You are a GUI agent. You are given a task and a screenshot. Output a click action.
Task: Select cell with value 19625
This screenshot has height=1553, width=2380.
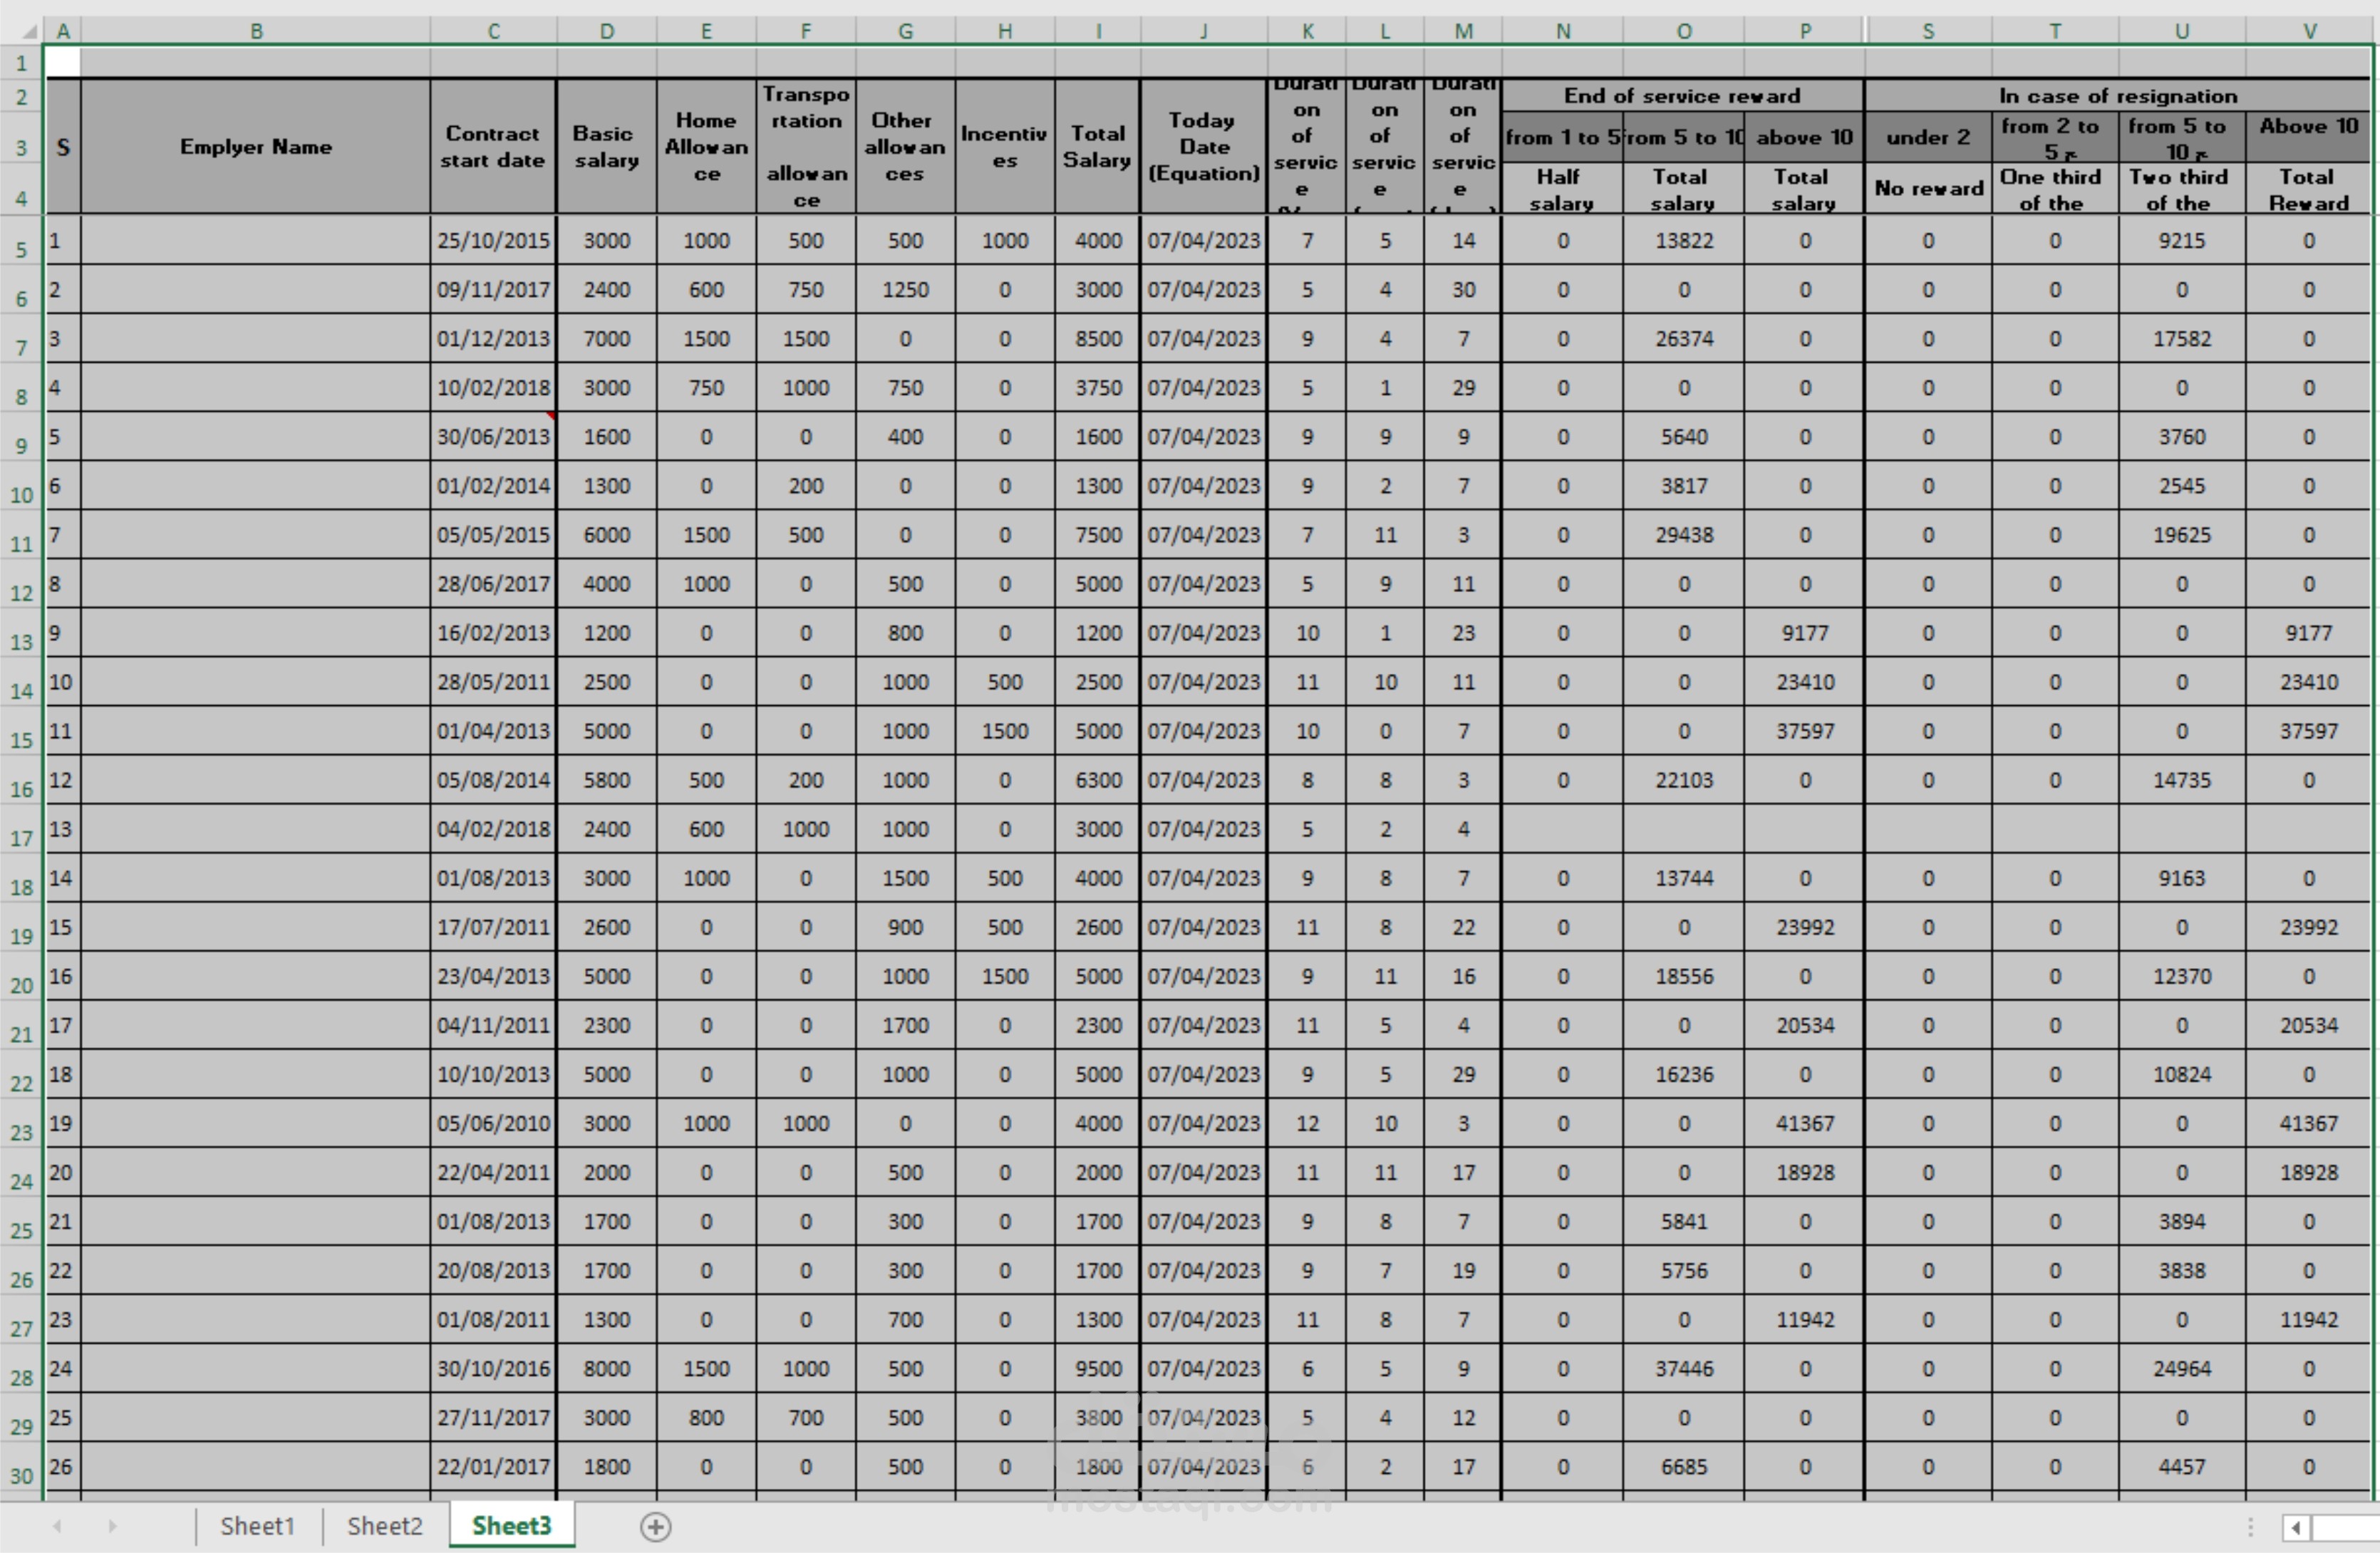click(2182, 534)
